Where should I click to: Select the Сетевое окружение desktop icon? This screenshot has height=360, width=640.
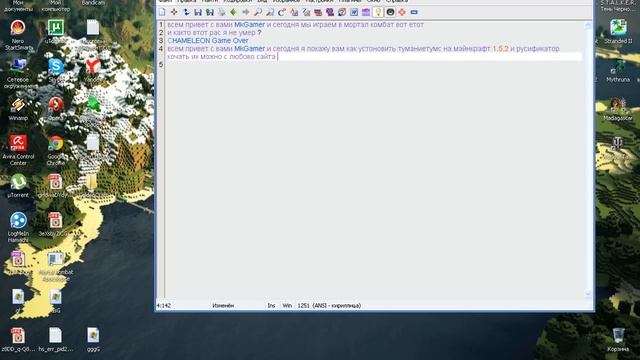pyautogui.click(x=18, y=73)
